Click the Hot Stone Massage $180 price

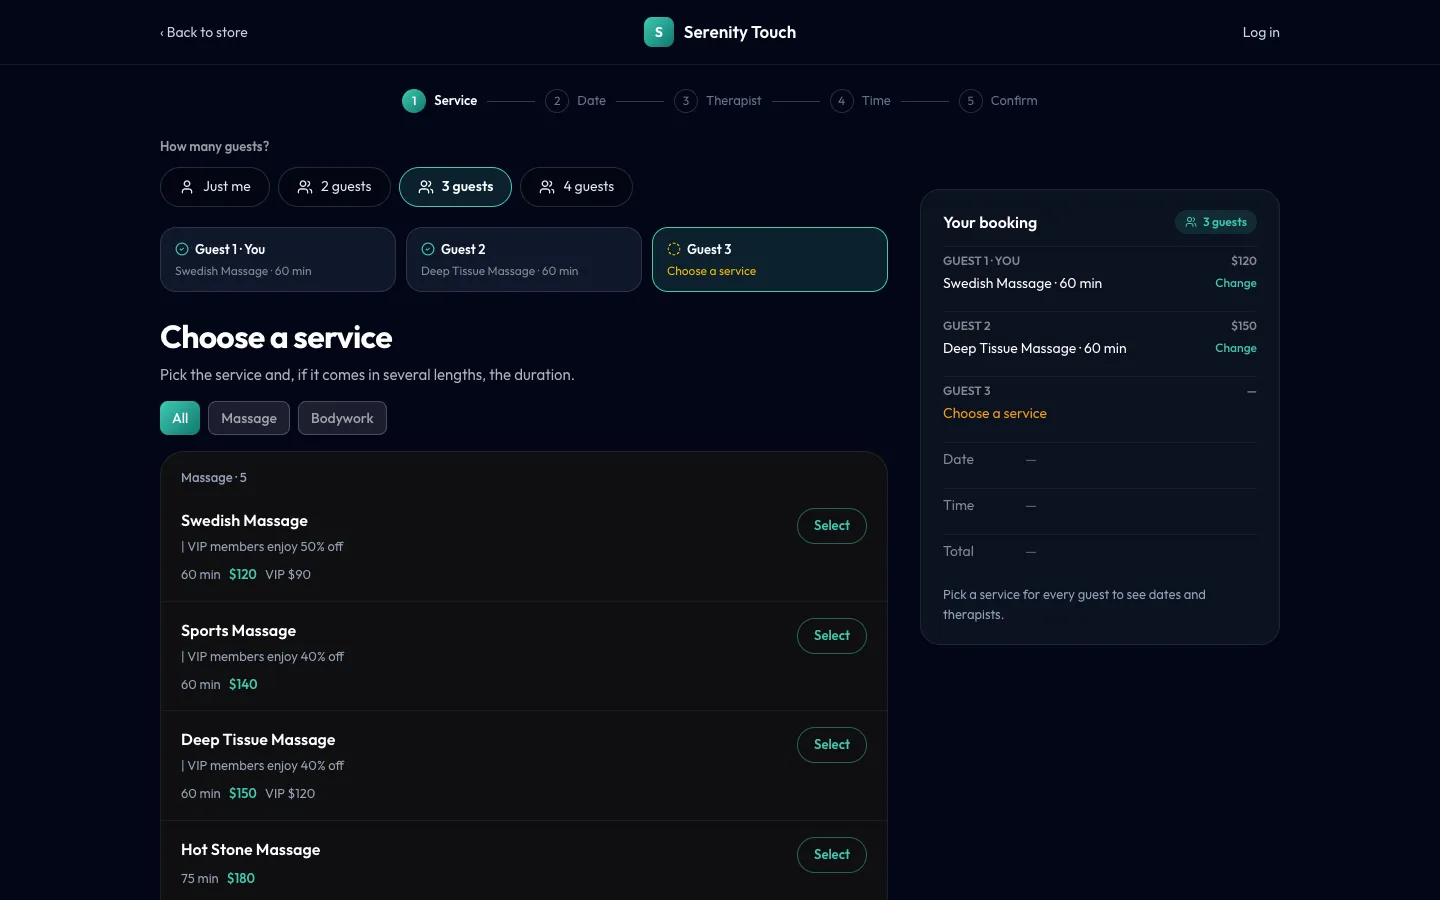tap(241, 878)
